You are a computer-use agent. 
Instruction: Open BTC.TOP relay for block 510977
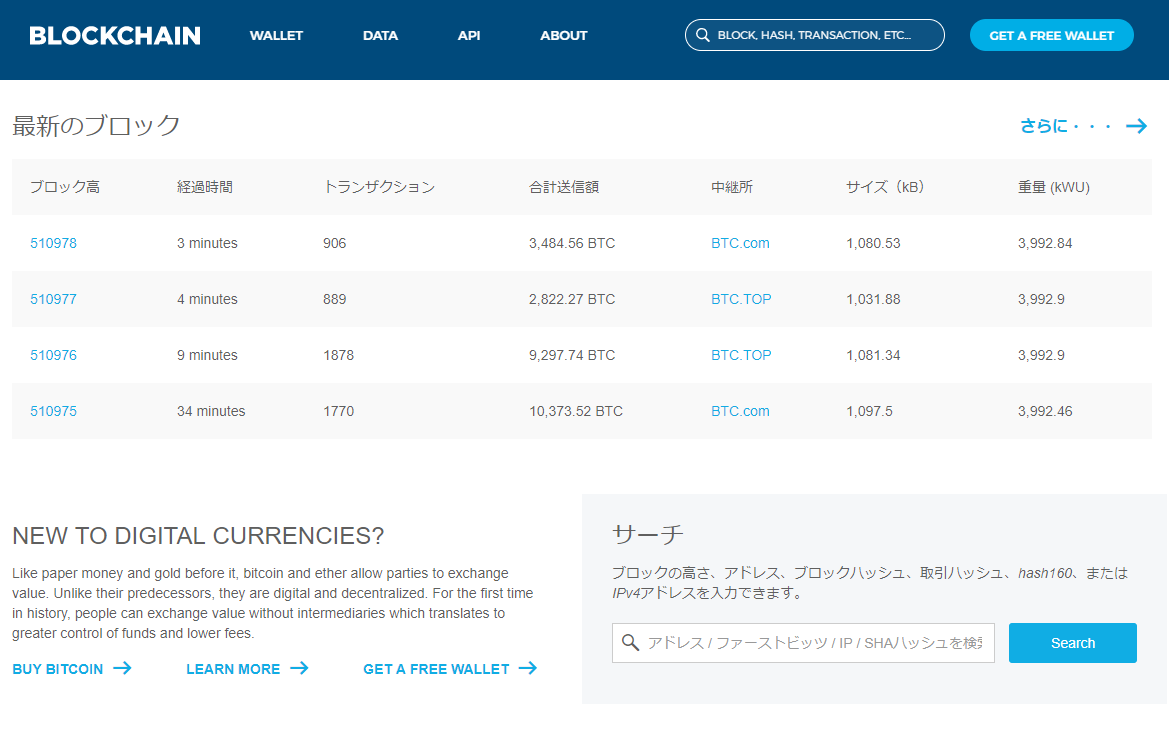[741, 299]
